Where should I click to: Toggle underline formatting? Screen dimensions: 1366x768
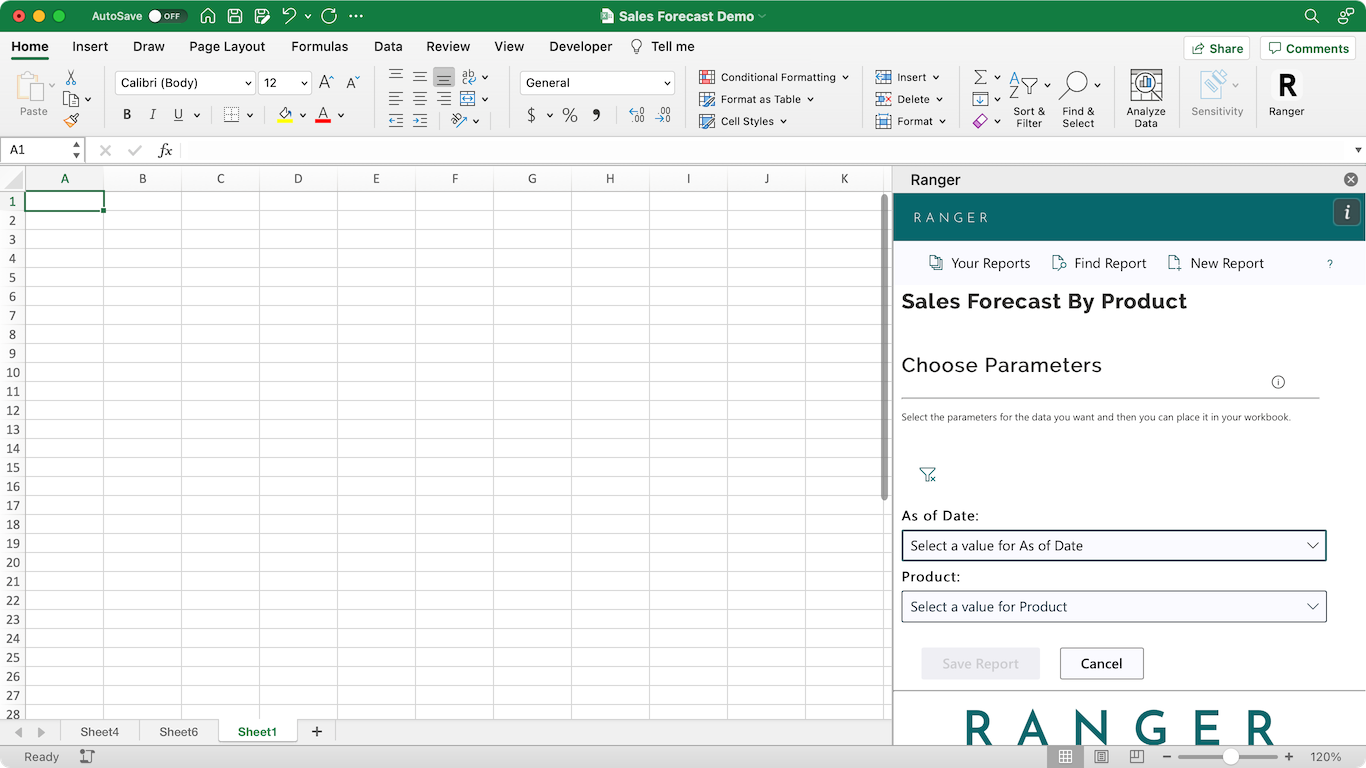(x=179, y=115)
